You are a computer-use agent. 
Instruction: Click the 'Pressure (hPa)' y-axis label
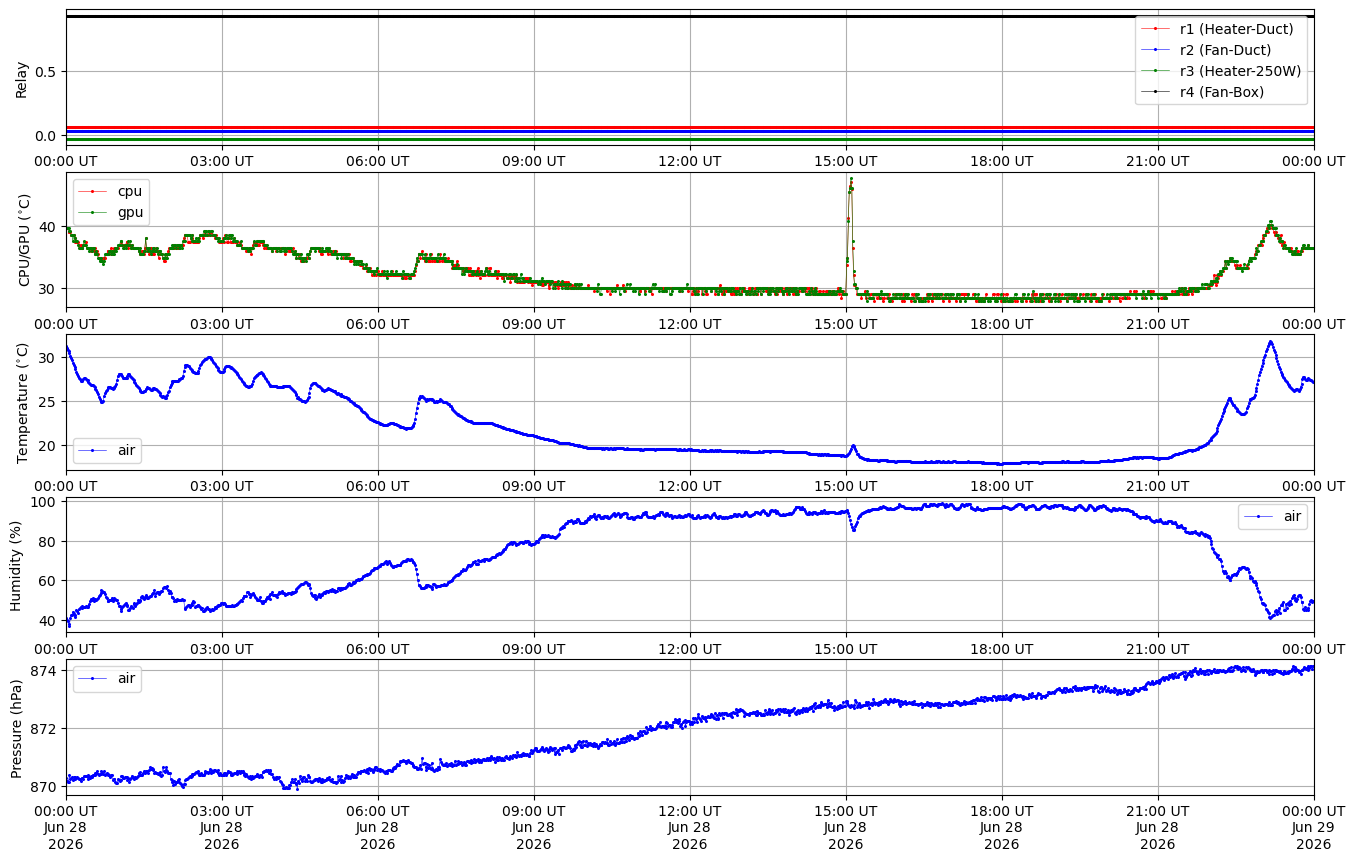pos(17,727)
